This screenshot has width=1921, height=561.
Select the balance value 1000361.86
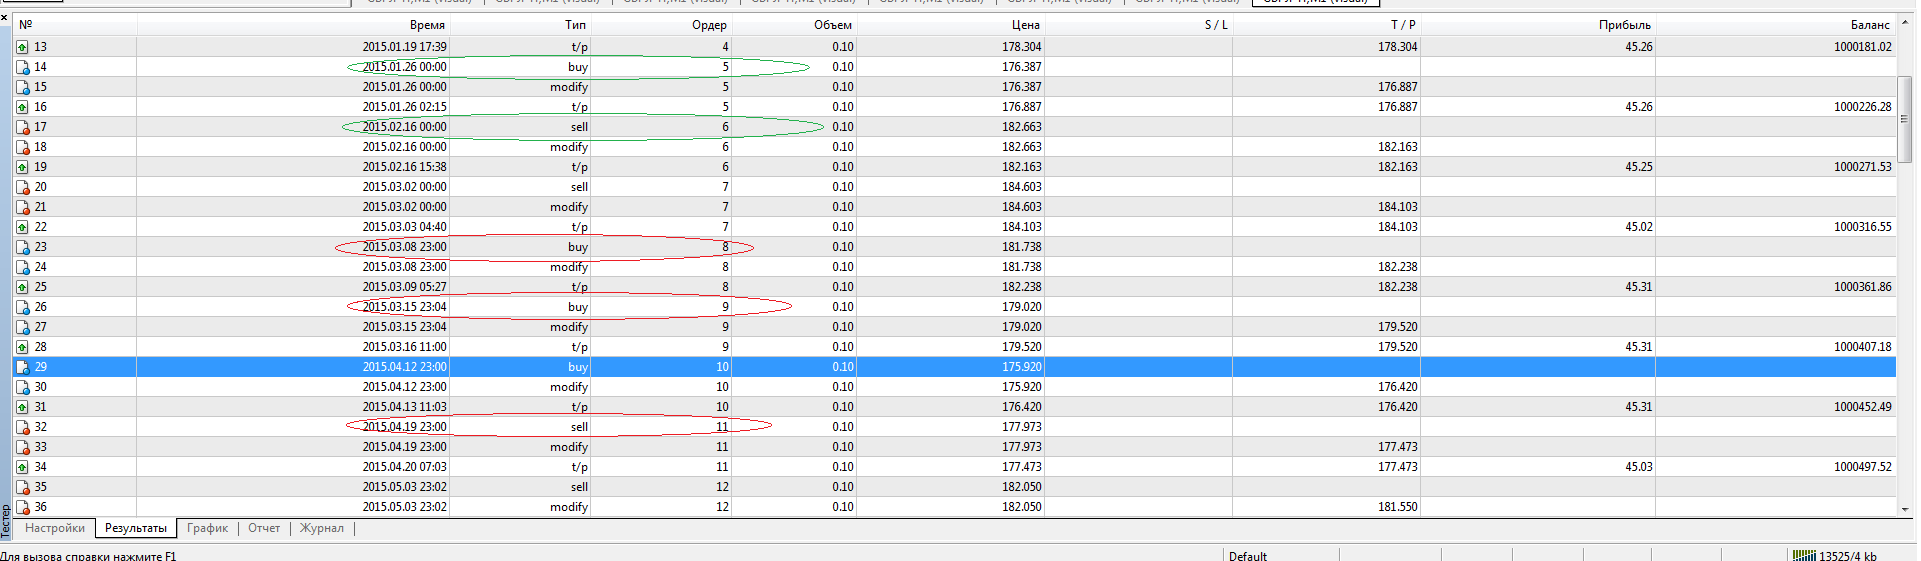tap(1862, 287)
